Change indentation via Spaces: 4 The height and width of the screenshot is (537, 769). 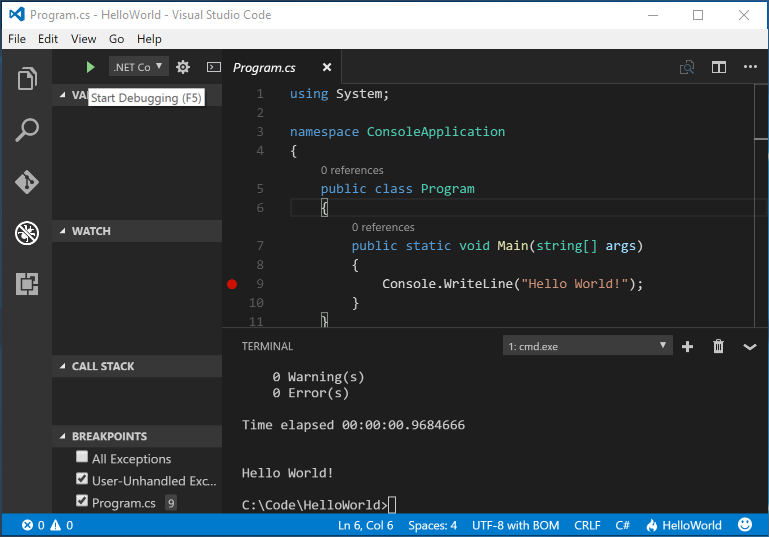(433, 525)
